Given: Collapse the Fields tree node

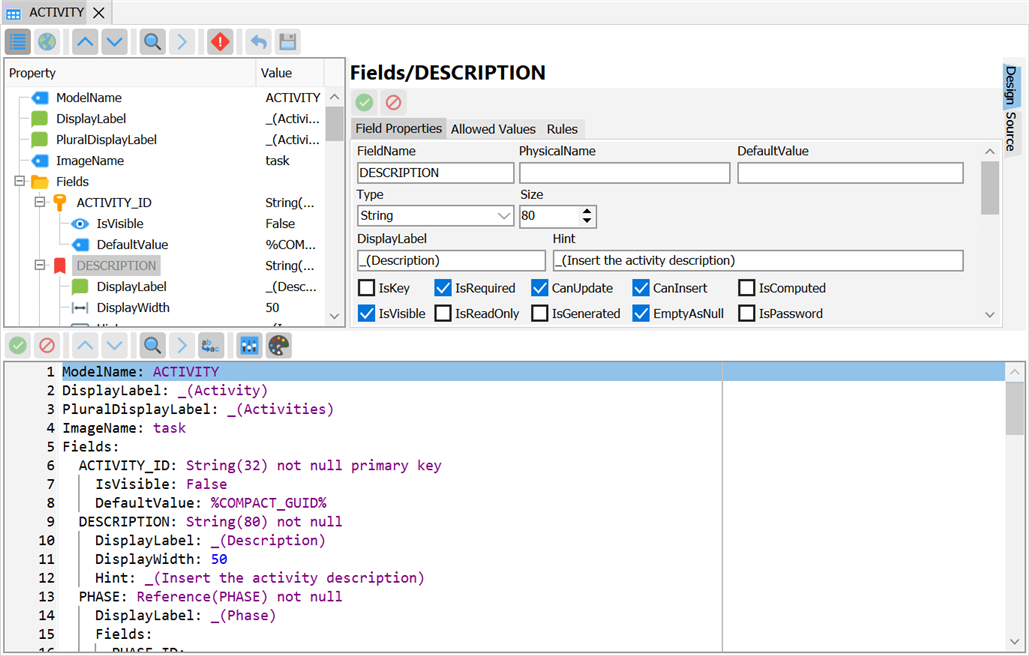Looking at the screenshot, I should click(x=20, y=181).
